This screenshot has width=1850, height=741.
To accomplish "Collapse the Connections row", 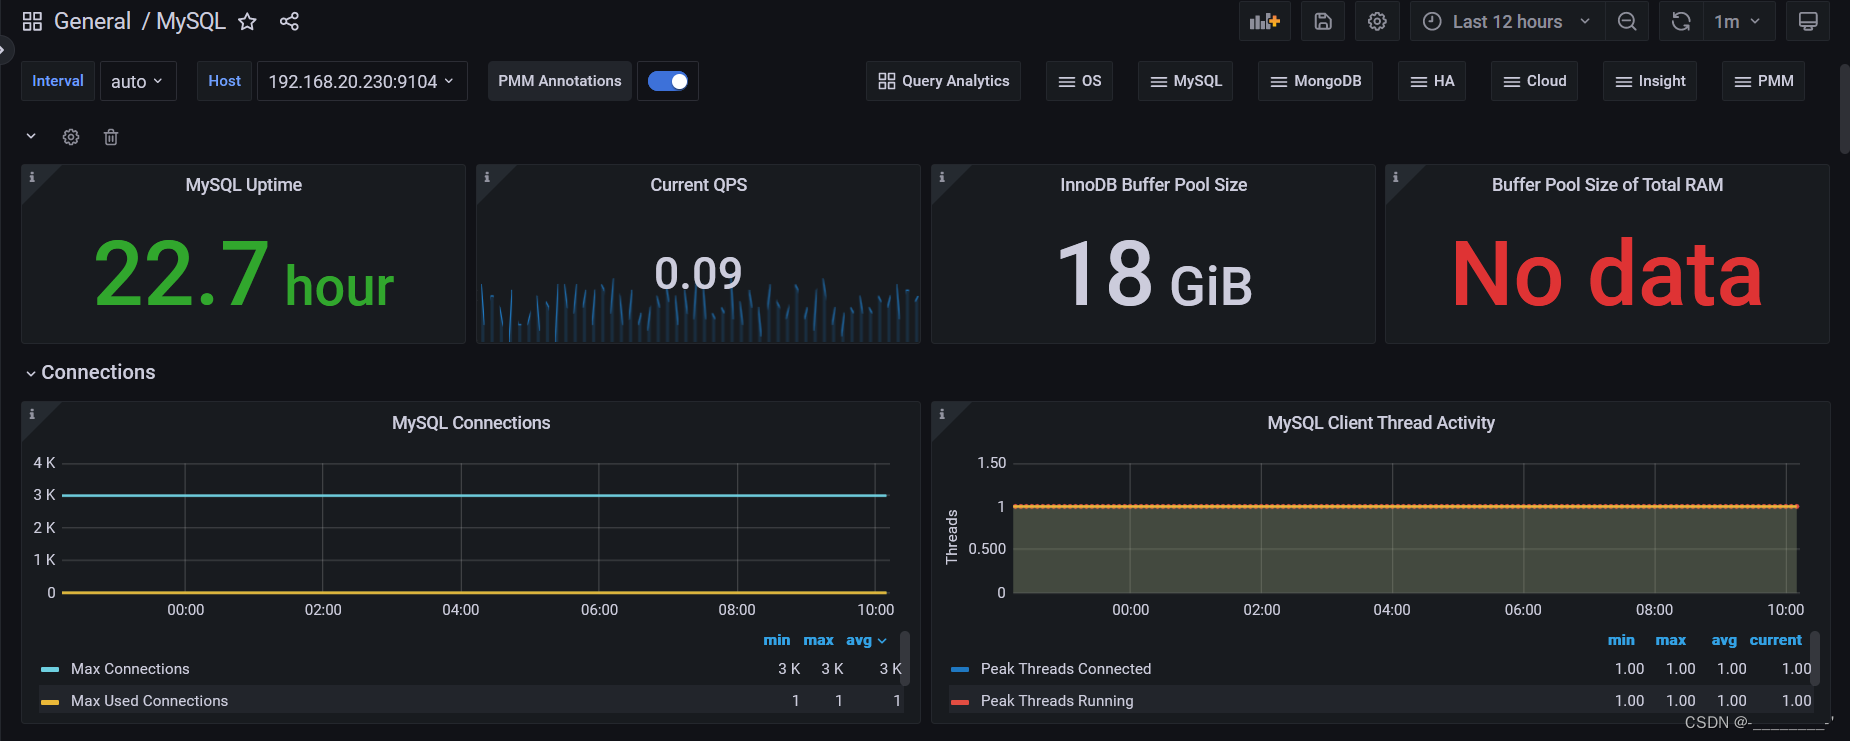I will pos(90,372).
